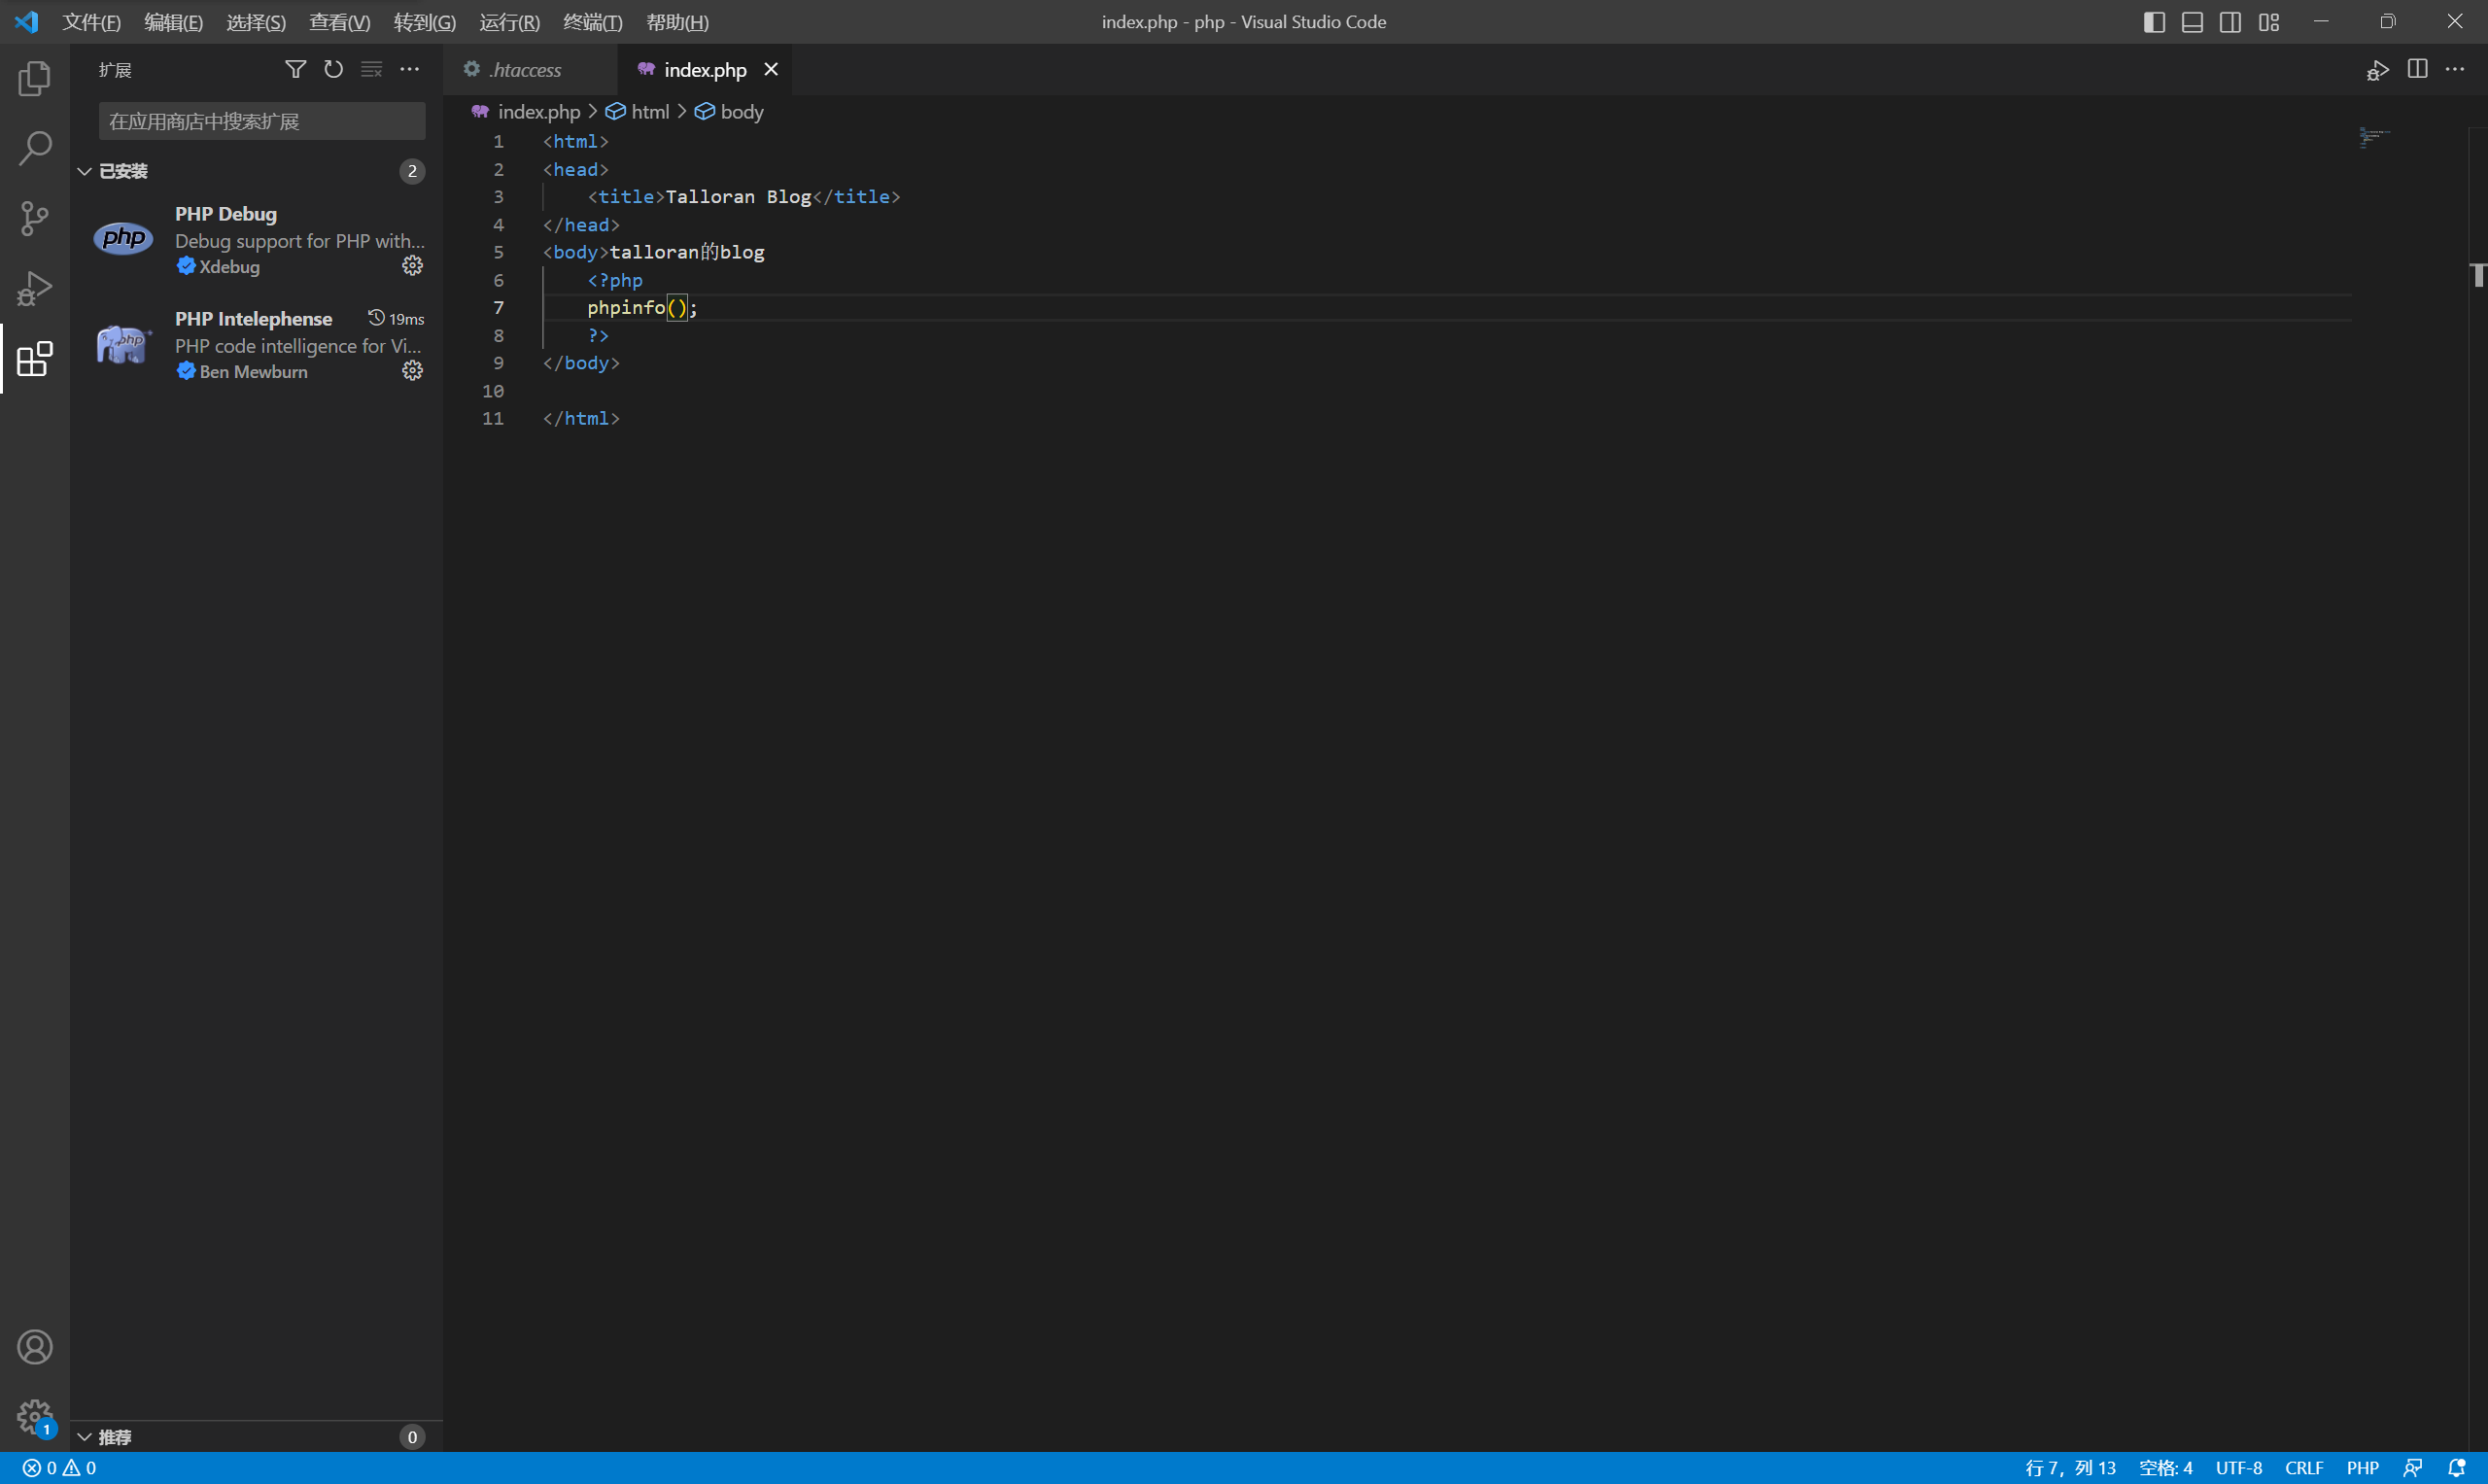Image resolution: width=2488 pixels, height=1484 pixels.
Task: Open the Accounts icon in activity bar
Action: coord(34,1347)
